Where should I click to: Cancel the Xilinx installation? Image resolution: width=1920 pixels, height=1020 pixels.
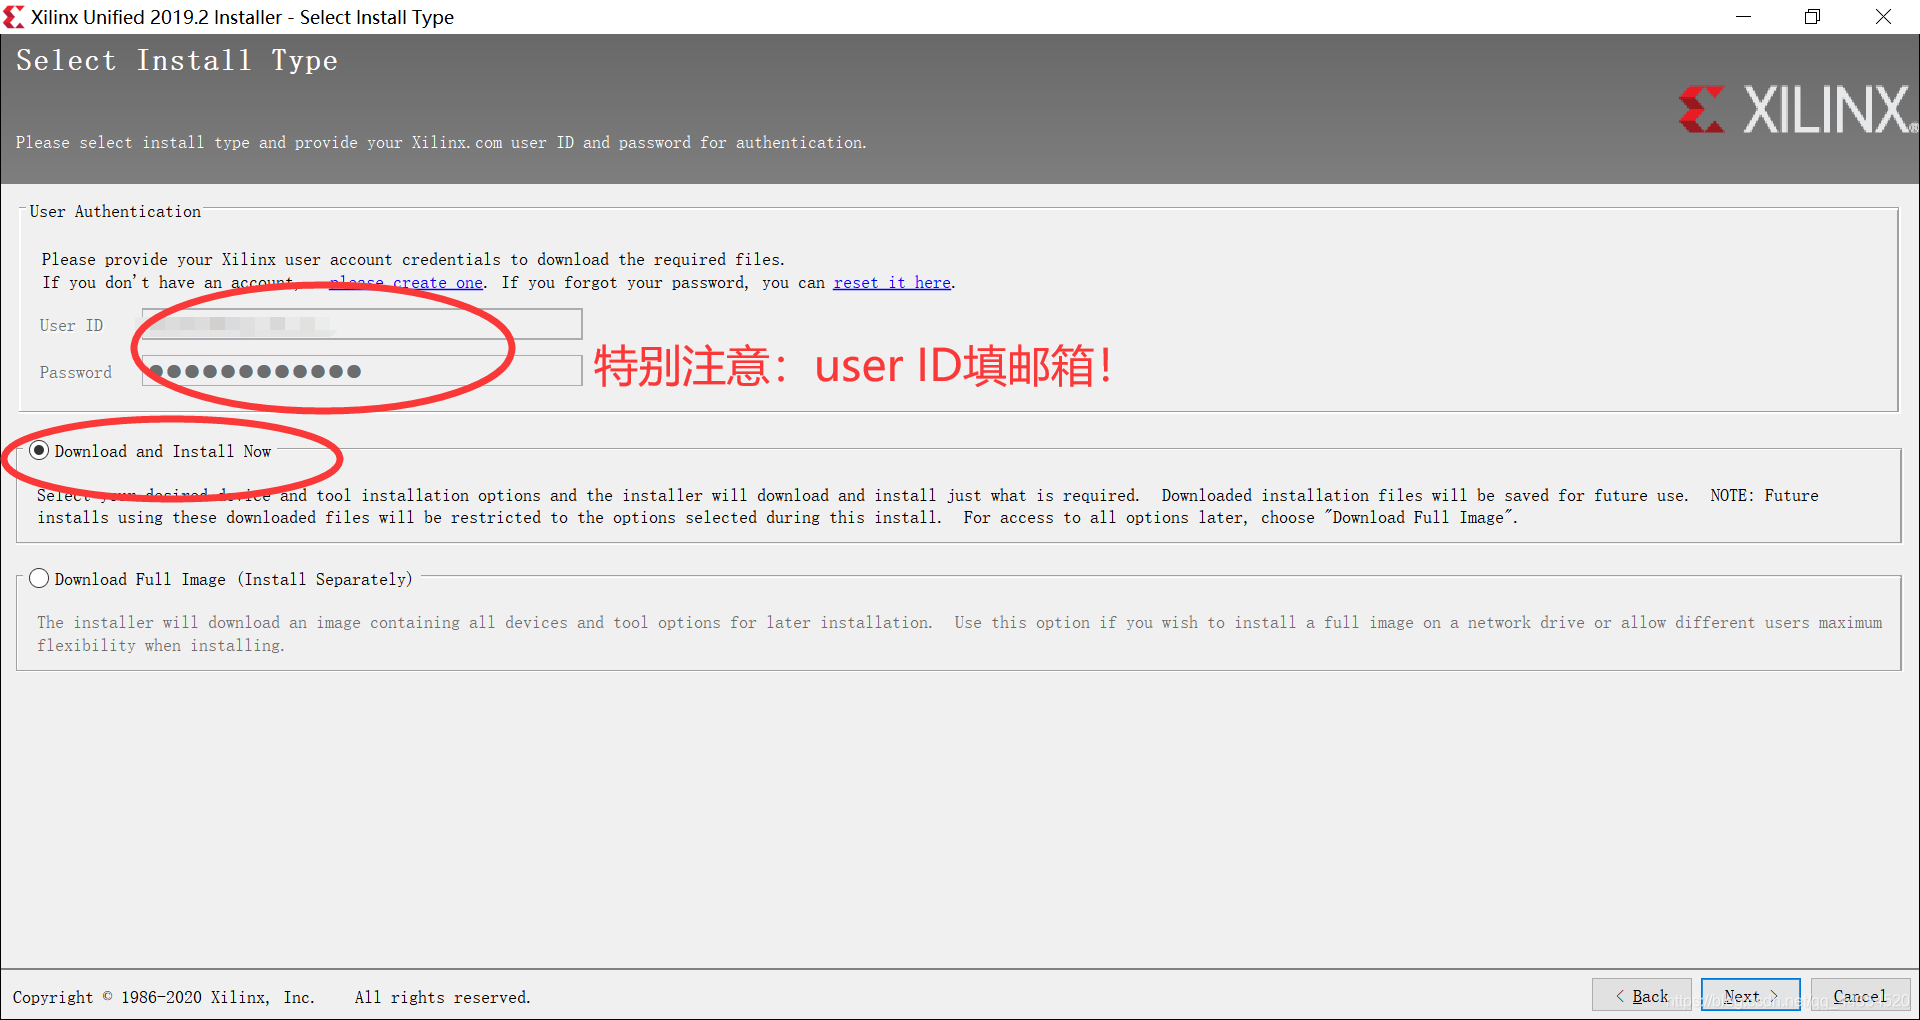pos(1860,996)
